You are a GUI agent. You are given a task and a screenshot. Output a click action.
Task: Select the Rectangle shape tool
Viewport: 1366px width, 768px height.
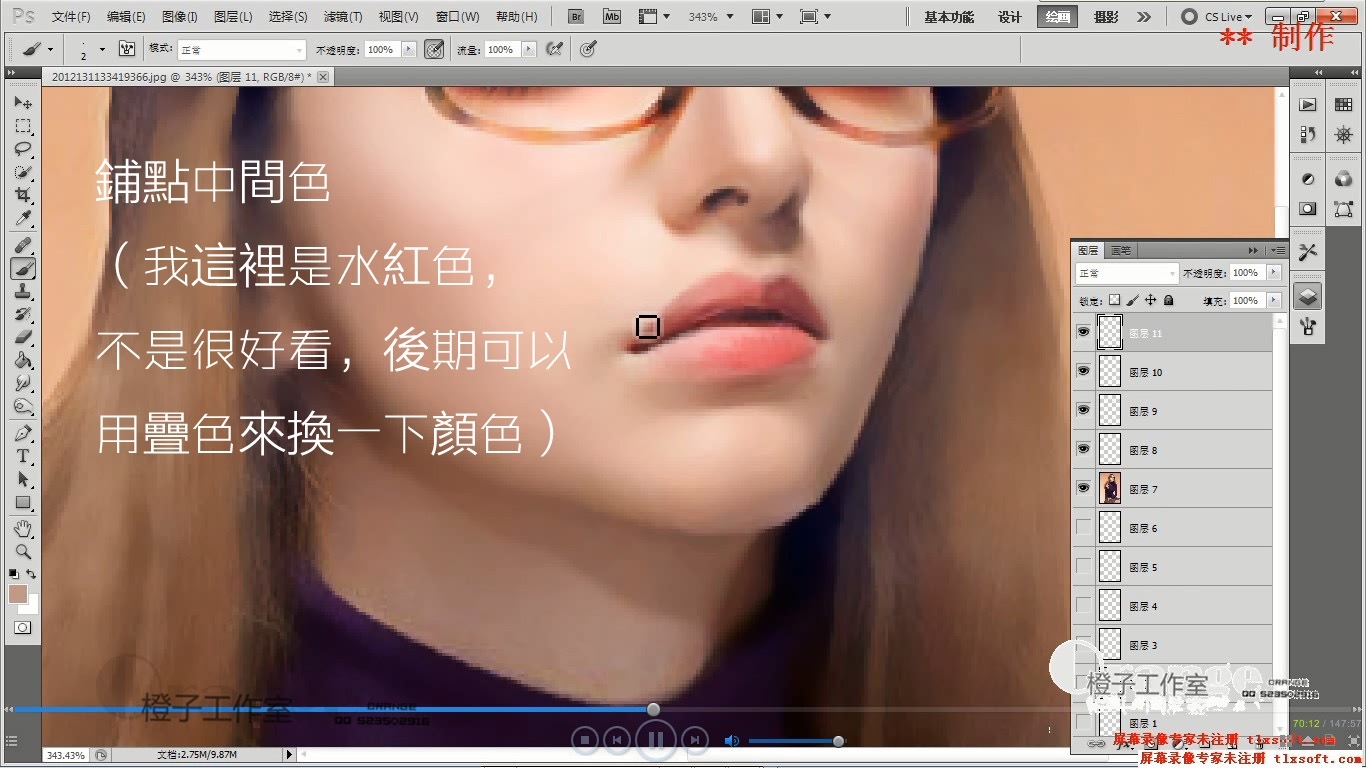coord(23,502)
